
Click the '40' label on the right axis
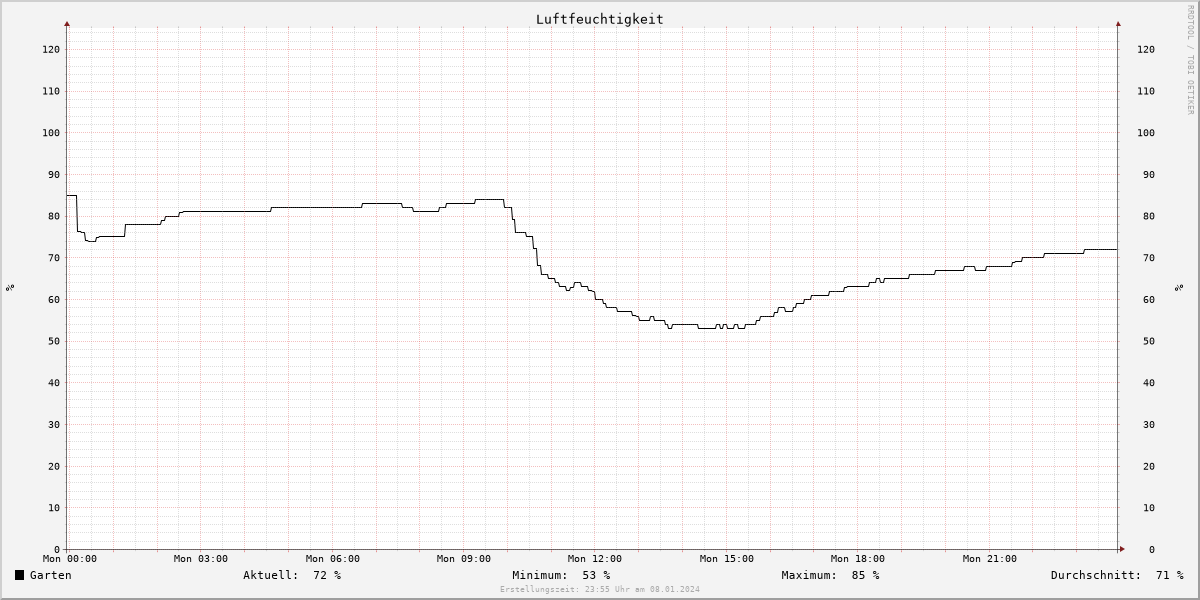pos(1149,383)
